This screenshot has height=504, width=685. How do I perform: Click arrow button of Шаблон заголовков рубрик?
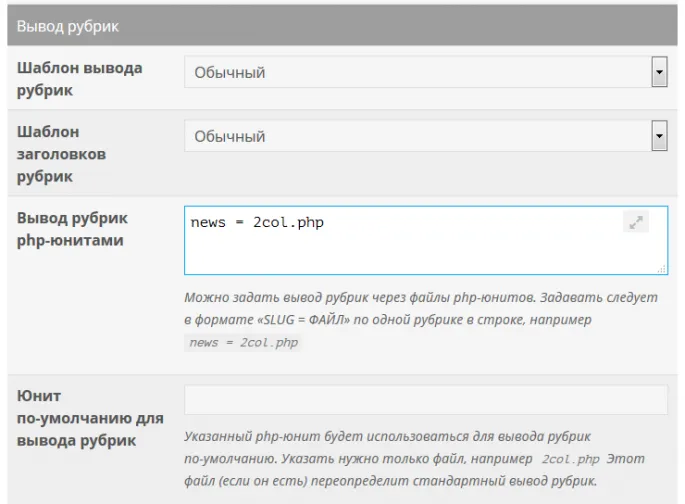[659, 135]
